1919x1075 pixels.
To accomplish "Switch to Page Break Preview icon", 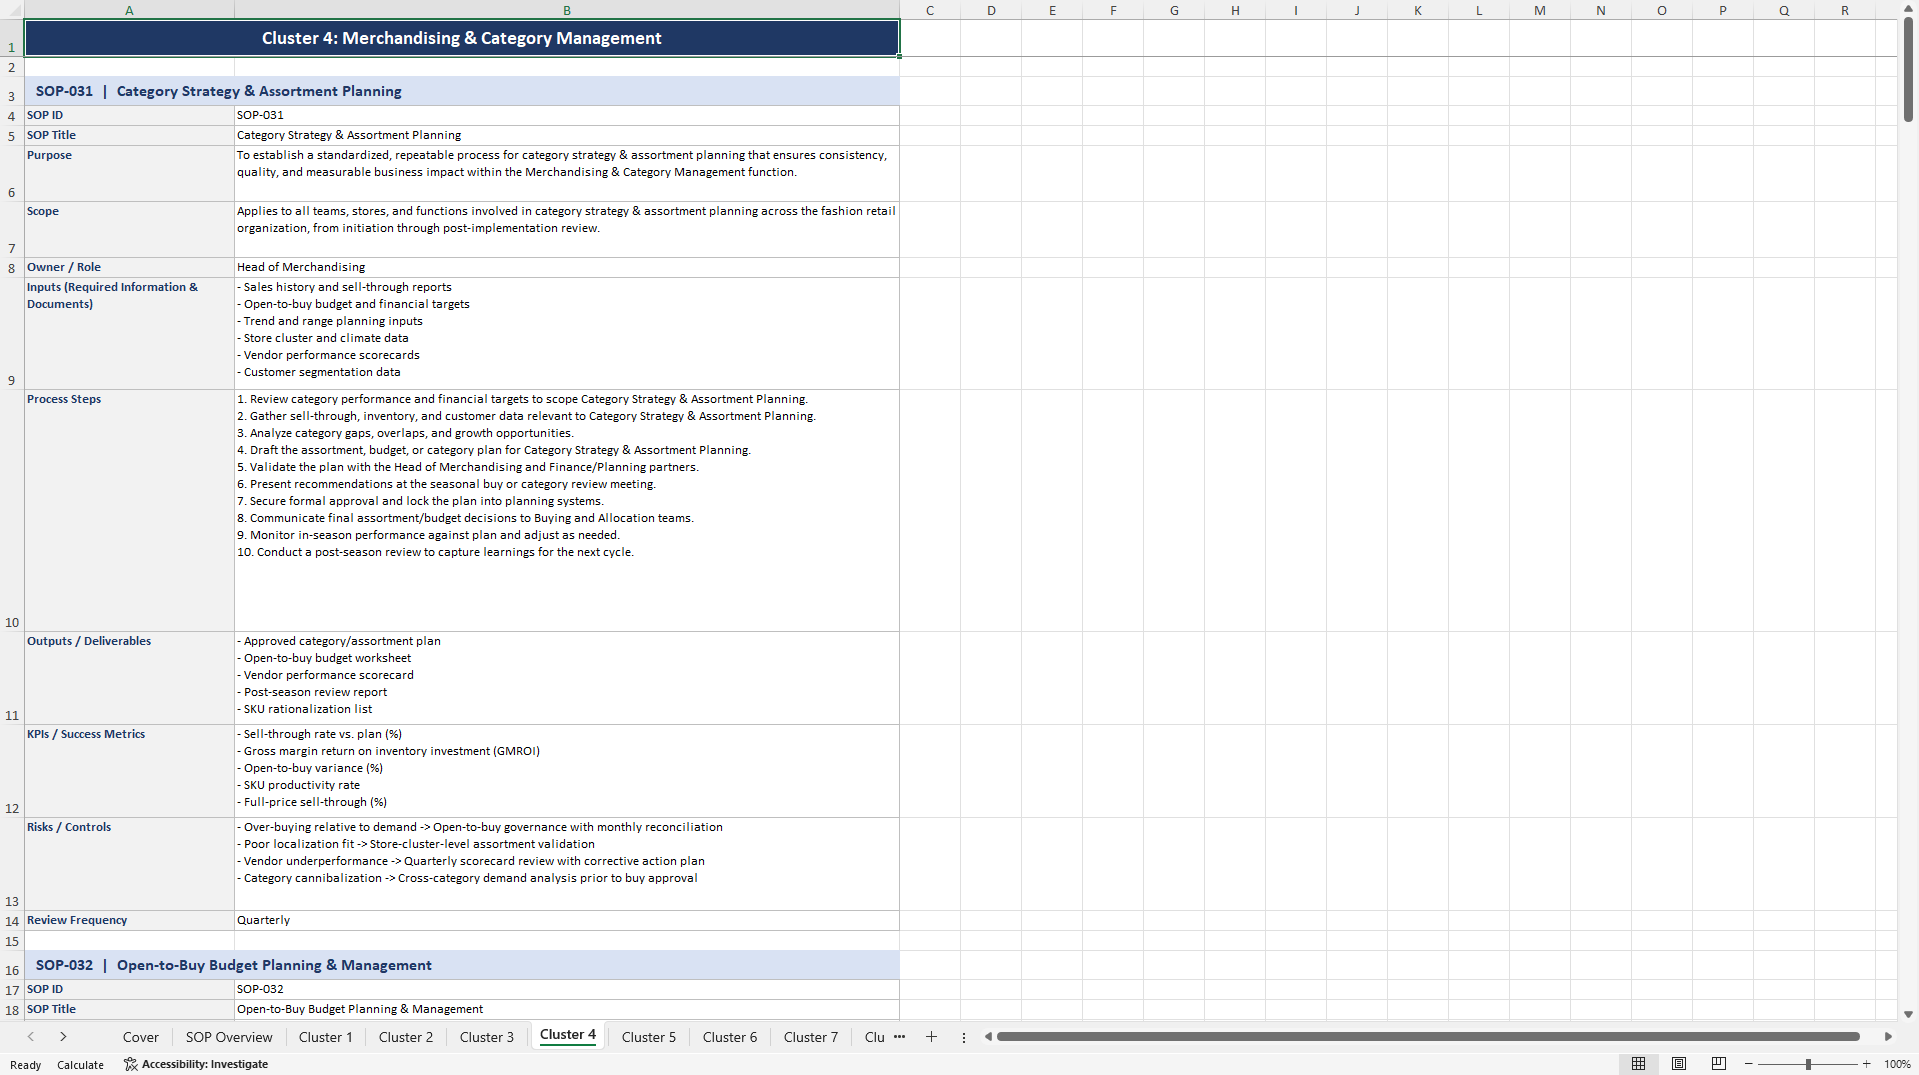I will point(1719,1064).
